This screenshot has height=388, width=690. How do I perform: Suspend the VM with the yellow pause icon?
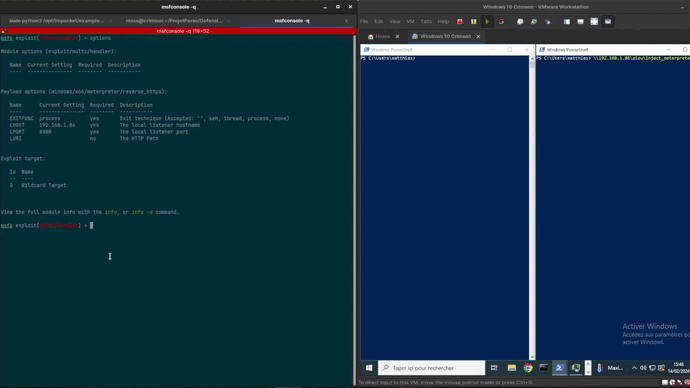pos(473,22)
